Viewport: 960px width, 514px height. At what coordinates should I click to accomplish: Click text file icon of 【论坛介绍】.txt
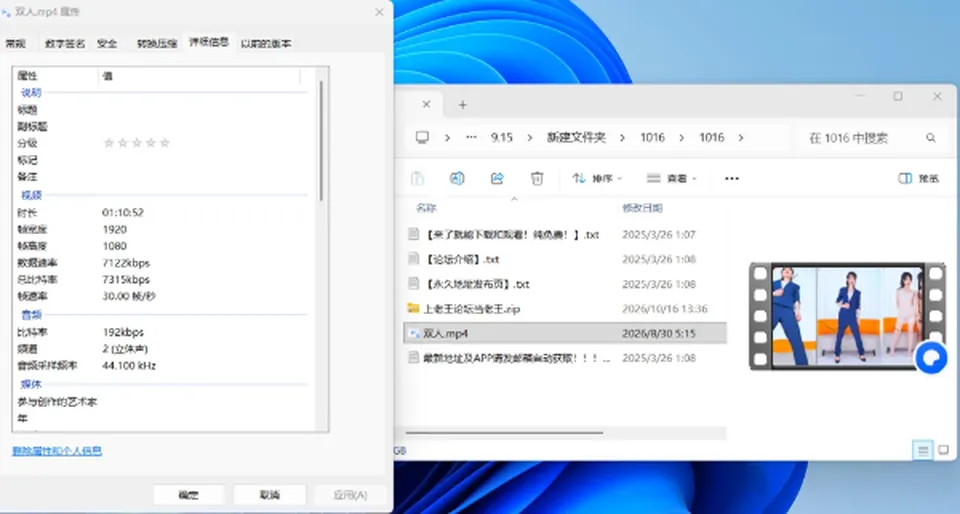click(414, 259)
